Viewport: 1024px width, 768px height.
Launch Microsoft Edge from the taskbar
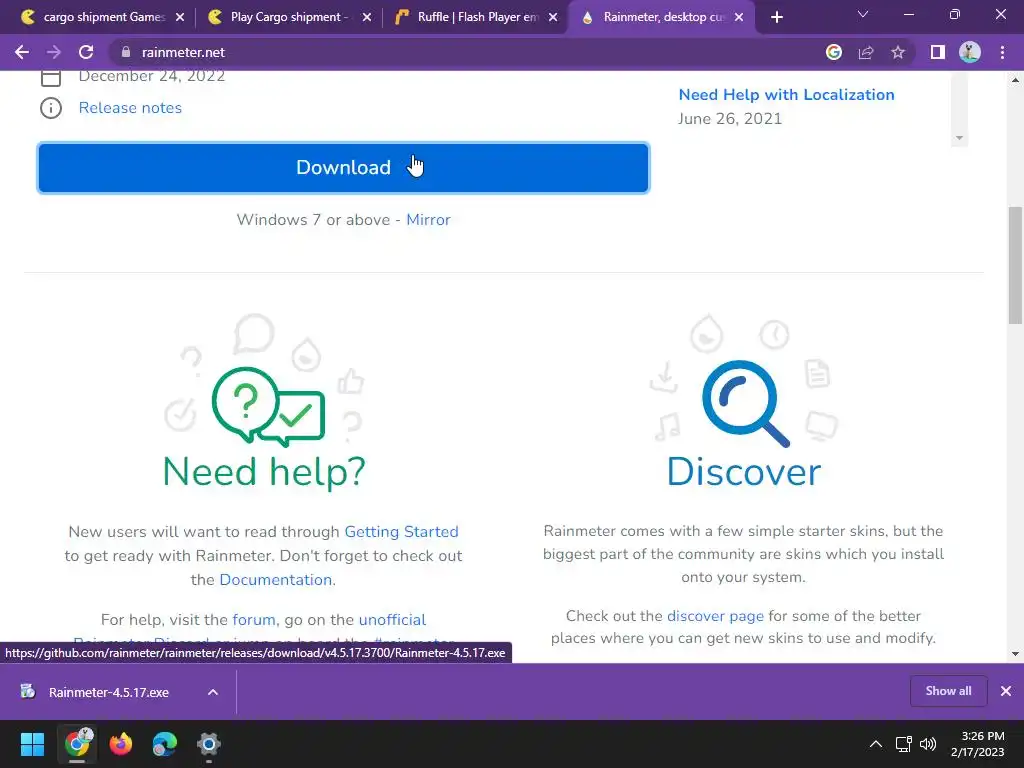pyautogui.click(x=165, y=744)
